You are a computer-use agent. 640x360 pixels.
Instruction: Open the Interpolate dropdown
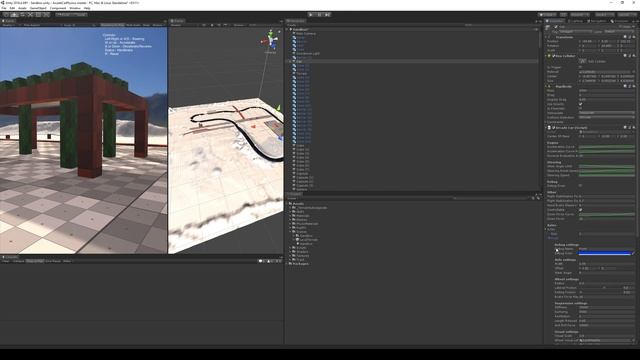click(x=607, y=113)
